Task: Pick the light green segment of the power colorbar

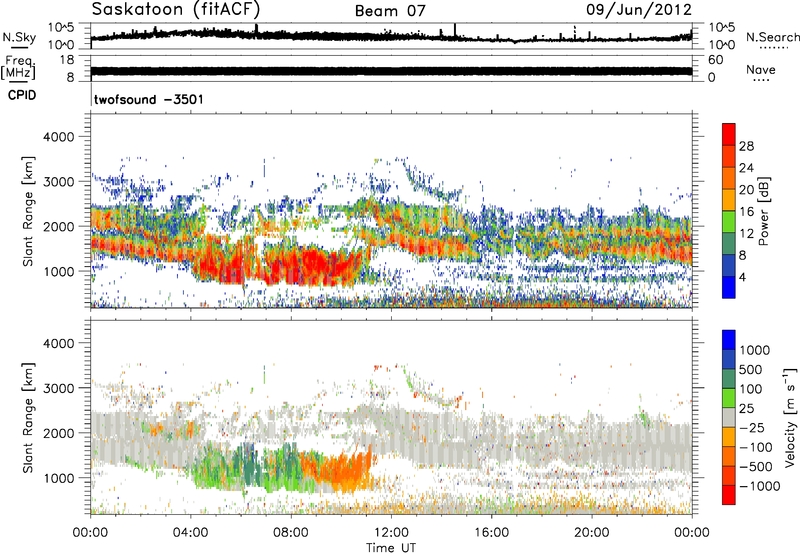Action: (729, 222)
